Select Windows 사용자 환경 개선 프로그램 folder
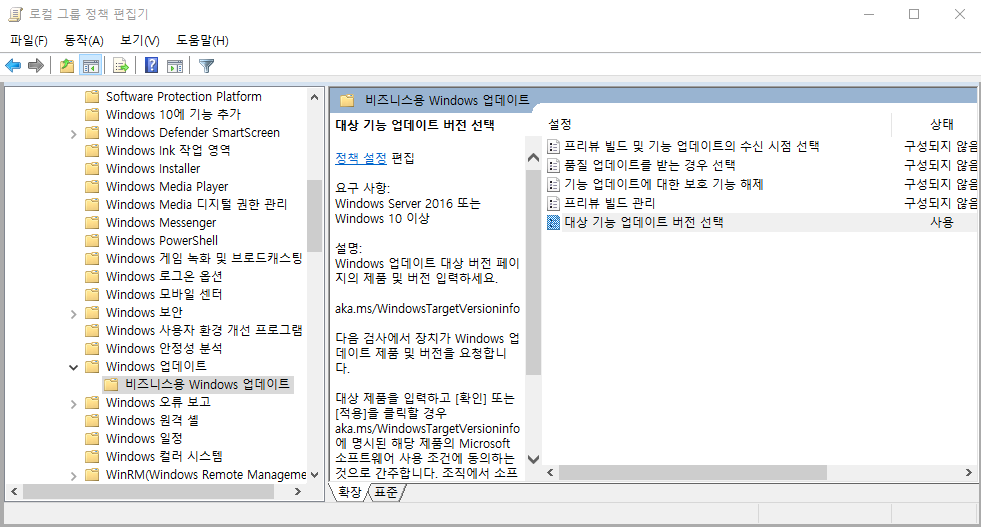Image resolution: width=981 pixels, height=527 pixels. pyautogui.click(x=204, y=330)
